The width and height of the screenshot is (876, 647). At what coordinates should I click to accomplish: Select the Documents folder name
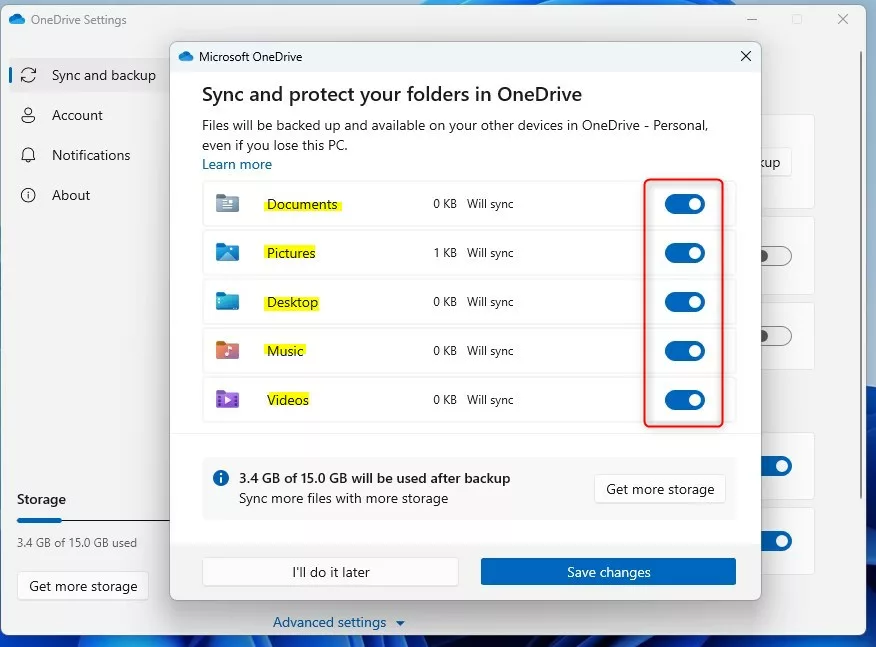click(302, 204)
